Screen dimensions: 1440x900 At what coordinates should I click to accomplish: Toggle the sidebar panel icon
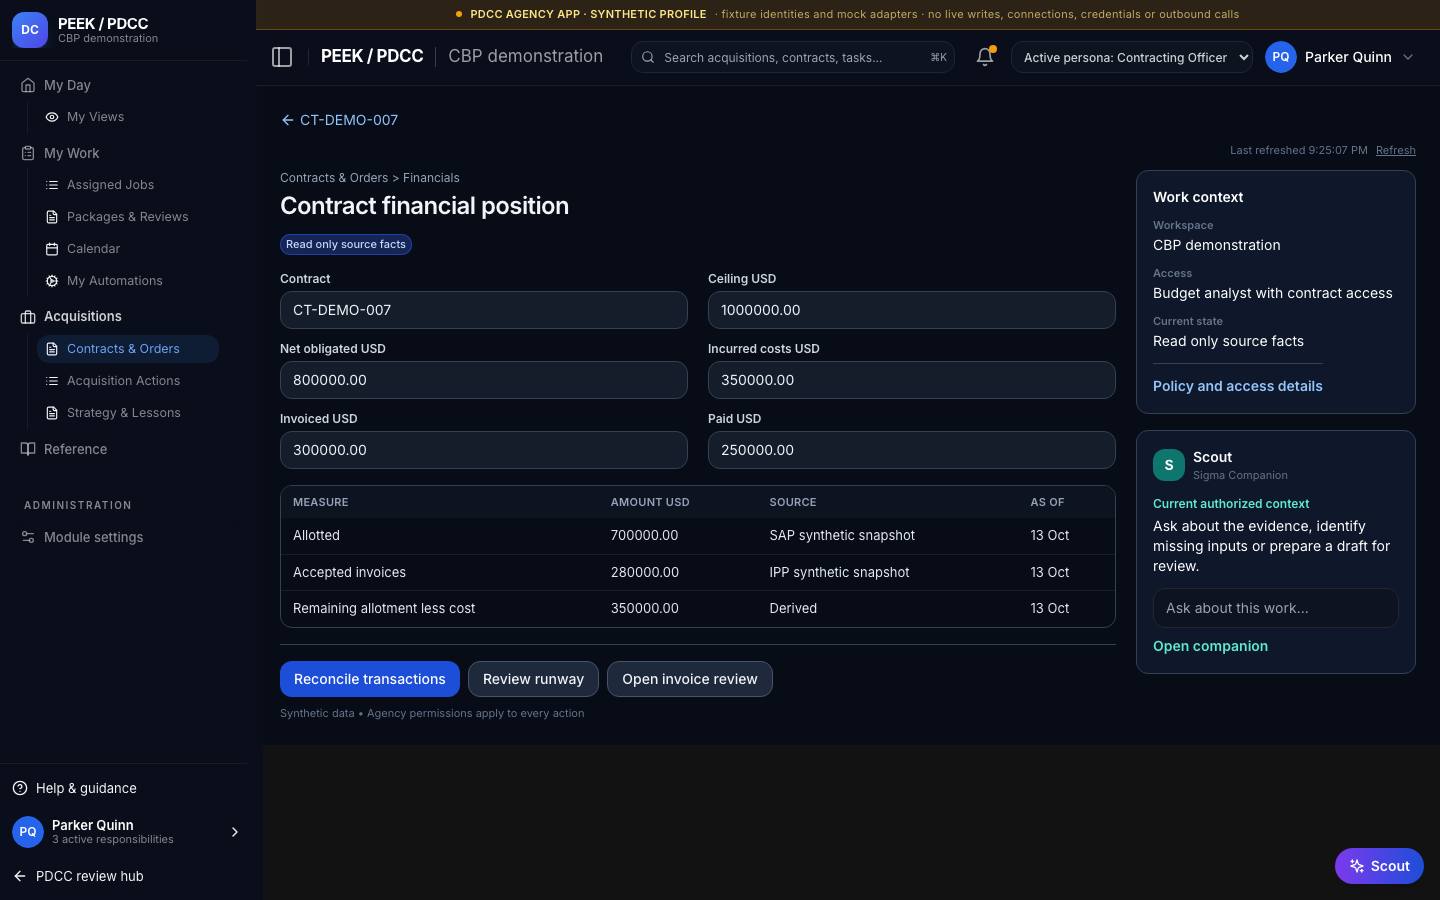282,57
